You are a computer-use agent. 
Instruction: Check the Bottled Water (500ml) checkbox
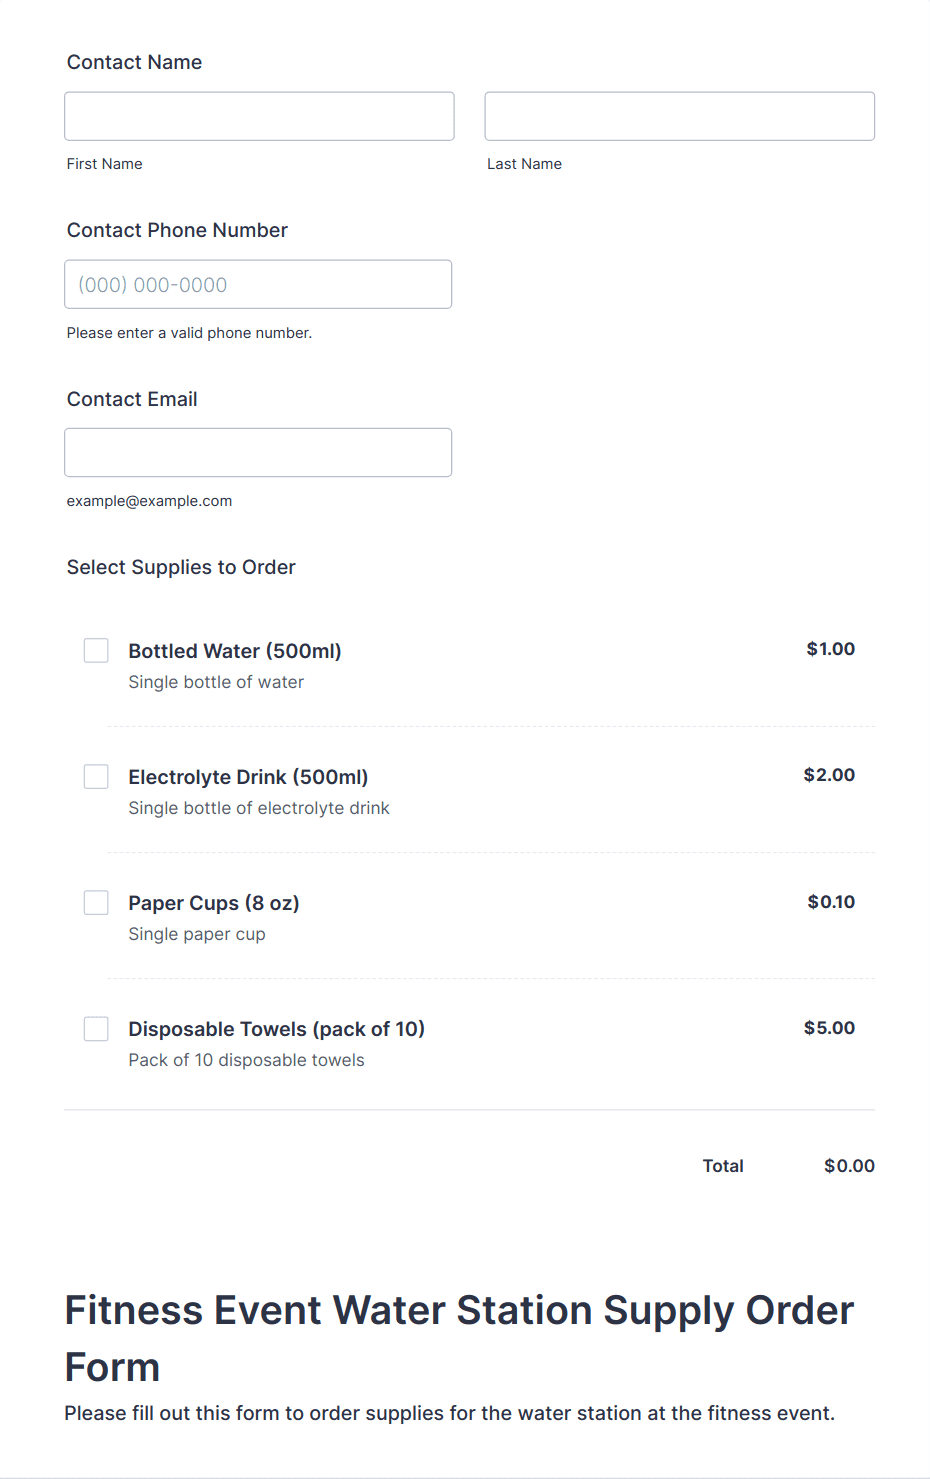coord(96,651)
